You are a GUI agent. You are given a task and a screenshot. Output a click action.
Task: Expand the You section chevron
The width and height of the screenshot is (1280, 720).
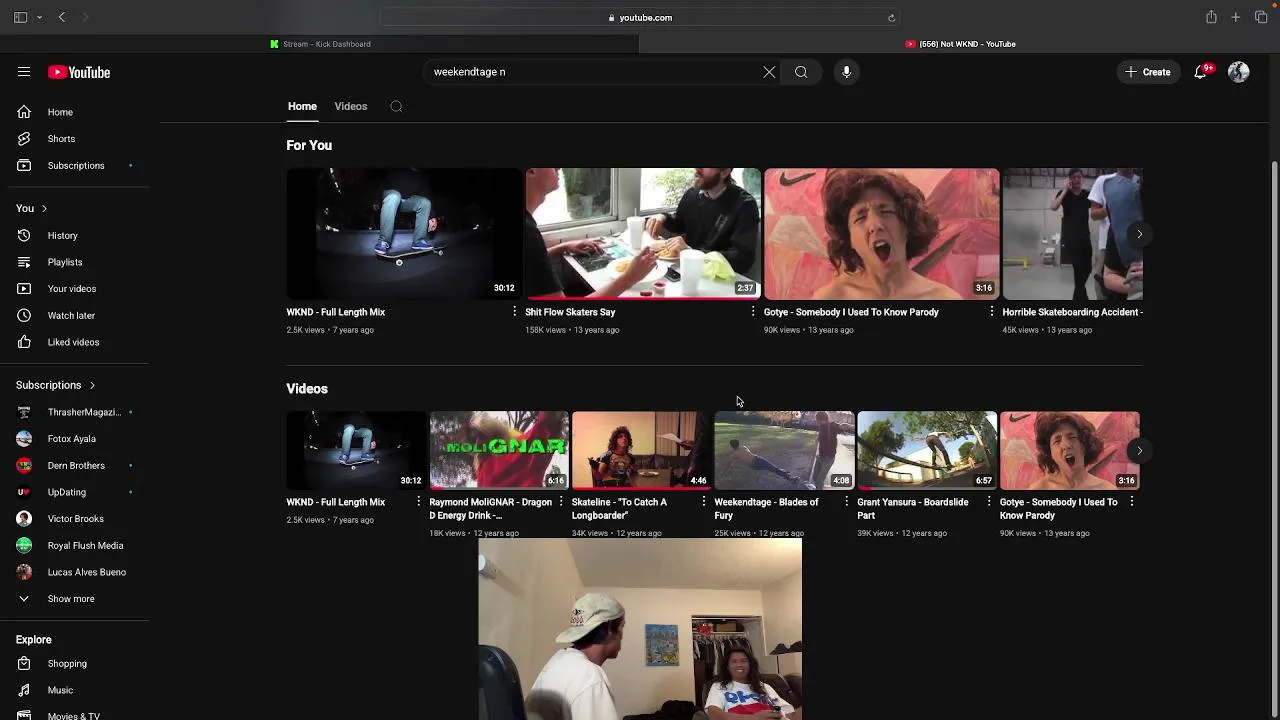(44, 208)
